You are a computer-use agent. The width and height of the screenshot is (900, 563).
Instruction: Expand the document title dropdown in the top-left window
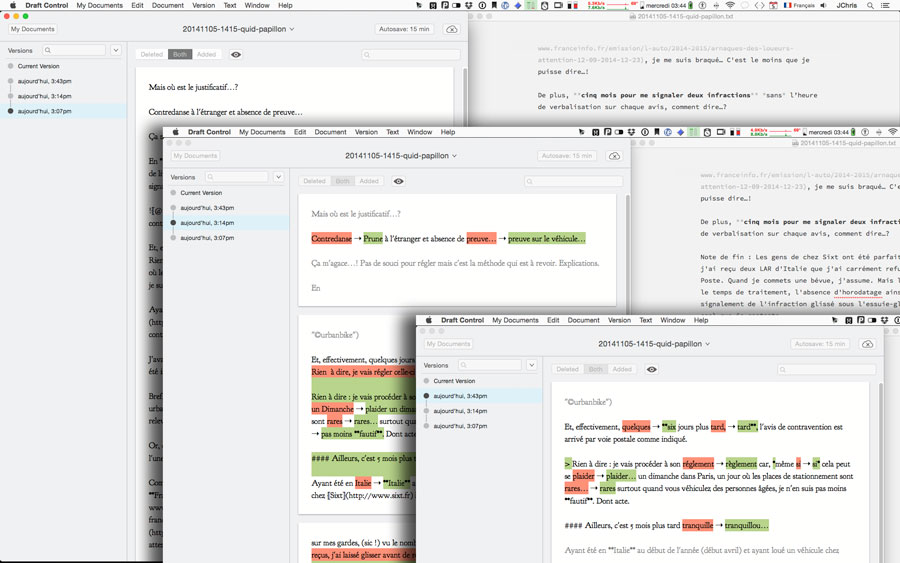291,29
